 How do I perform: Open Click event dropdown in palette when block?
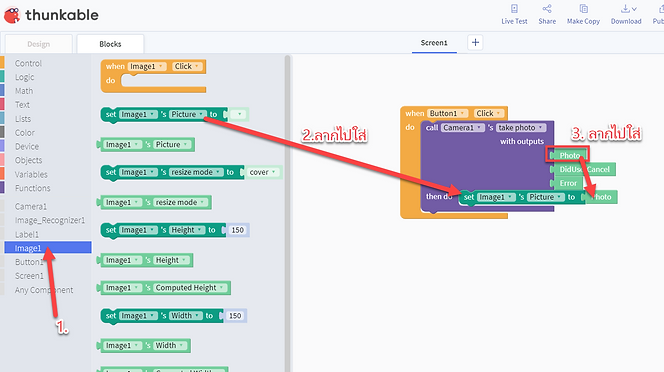(x=187, y=66)
